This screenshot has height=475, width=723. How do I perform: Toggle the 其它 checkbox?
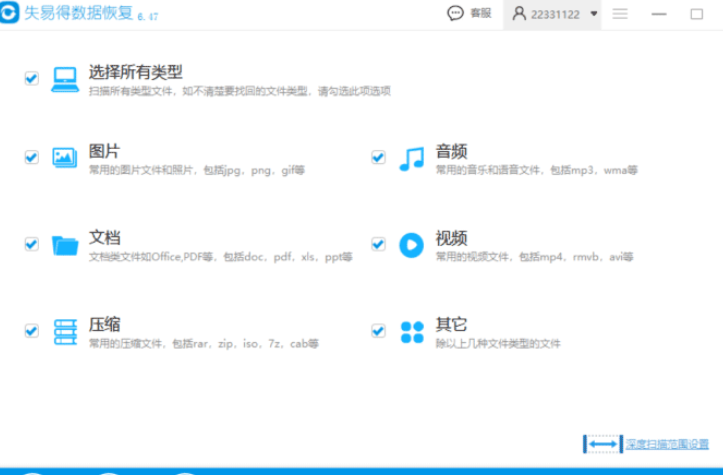(x=378, y=331)
